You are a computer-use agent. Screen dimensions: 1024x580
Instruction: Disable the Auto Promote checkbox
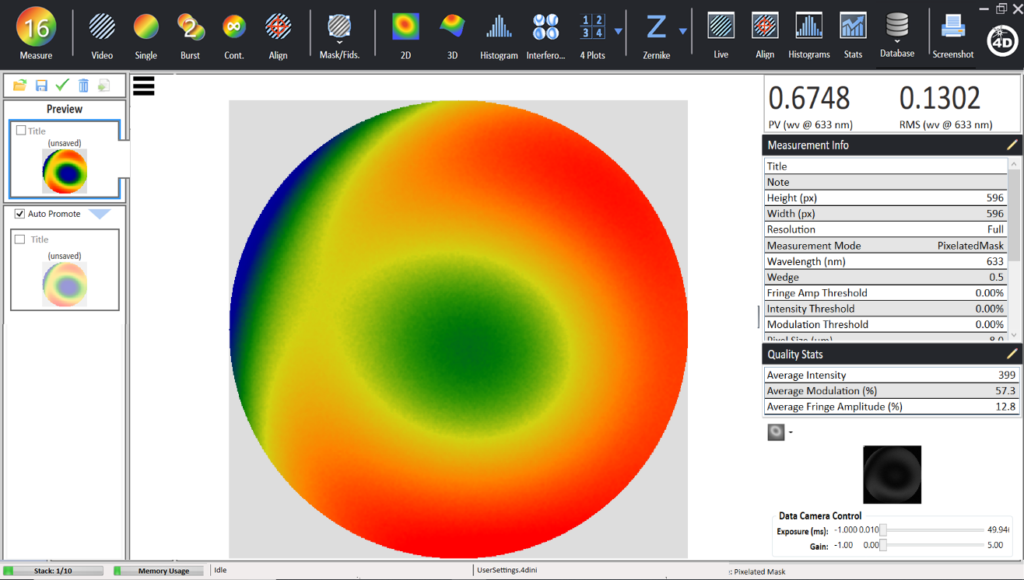pos(18,214)
